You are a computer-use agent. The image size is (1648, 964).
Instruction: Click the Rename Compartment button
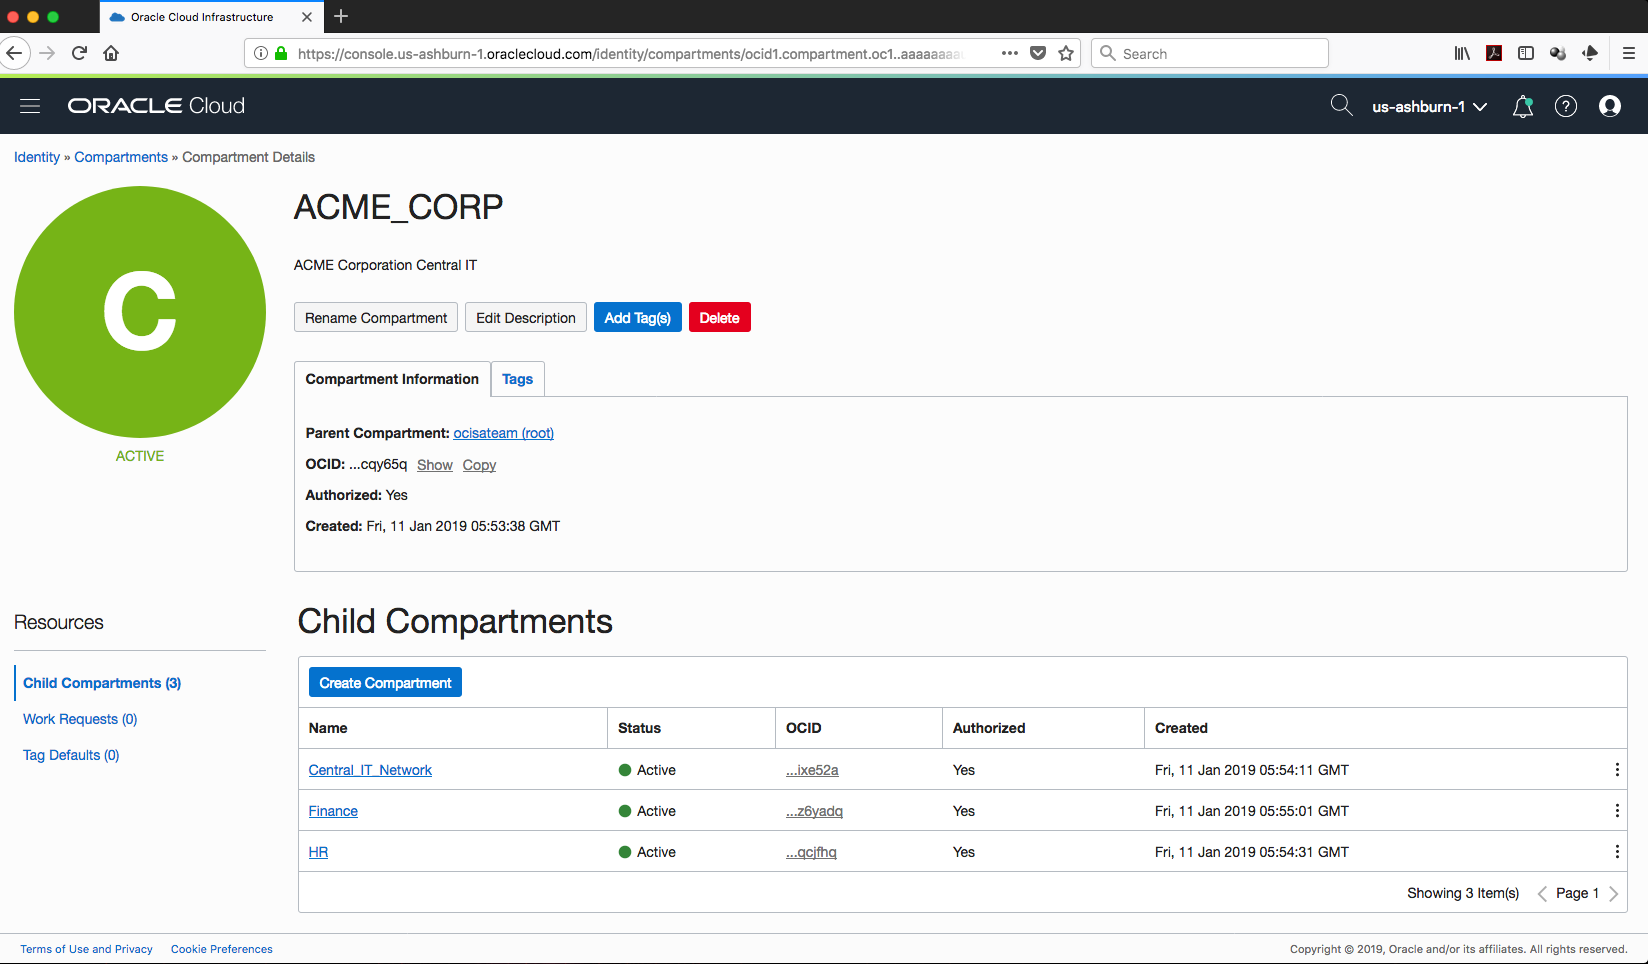coord(376,318)
